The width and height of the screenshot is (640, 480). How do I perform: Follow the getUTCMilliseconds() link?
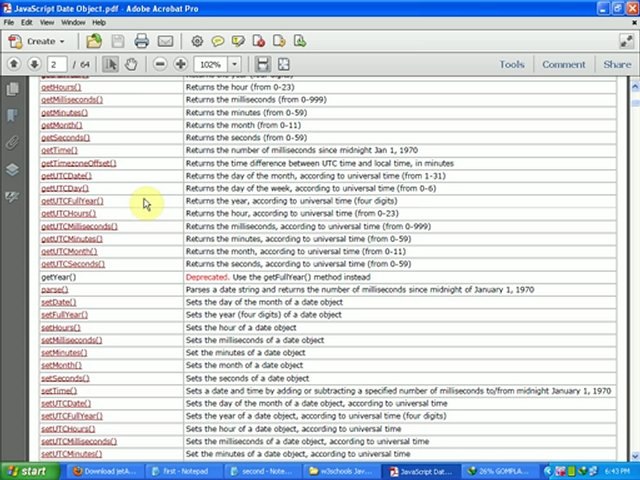(x=79, y=226)
